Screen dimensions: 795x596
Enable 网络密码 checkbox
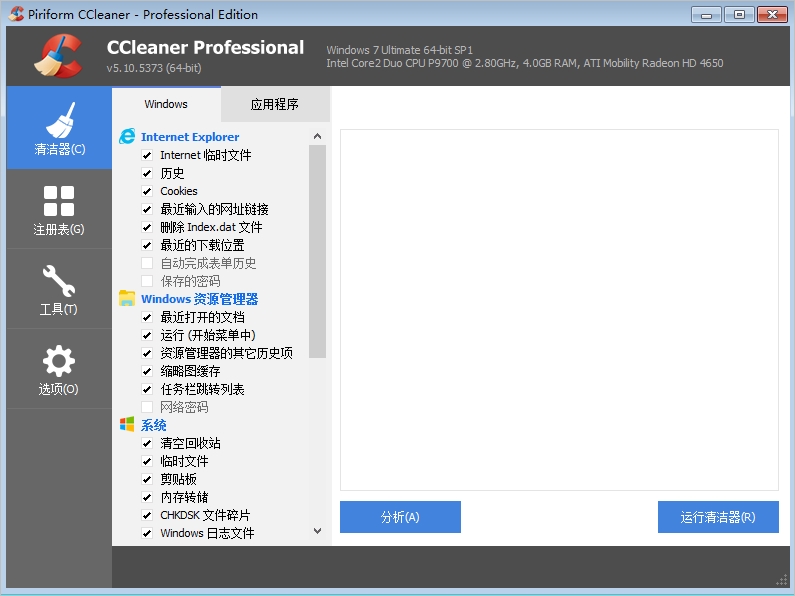click(x=147, y=407)
